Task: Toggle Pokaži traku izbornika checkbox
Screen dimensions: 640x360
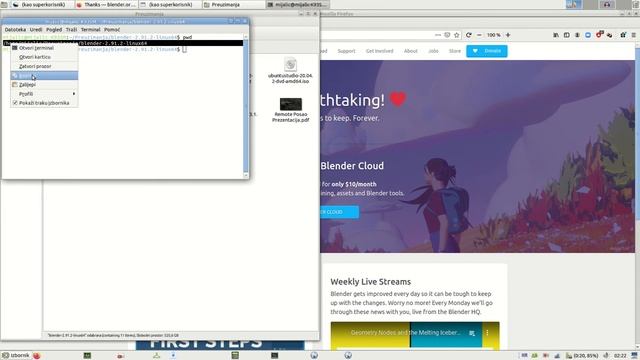Action: click(x=44, y=103)
